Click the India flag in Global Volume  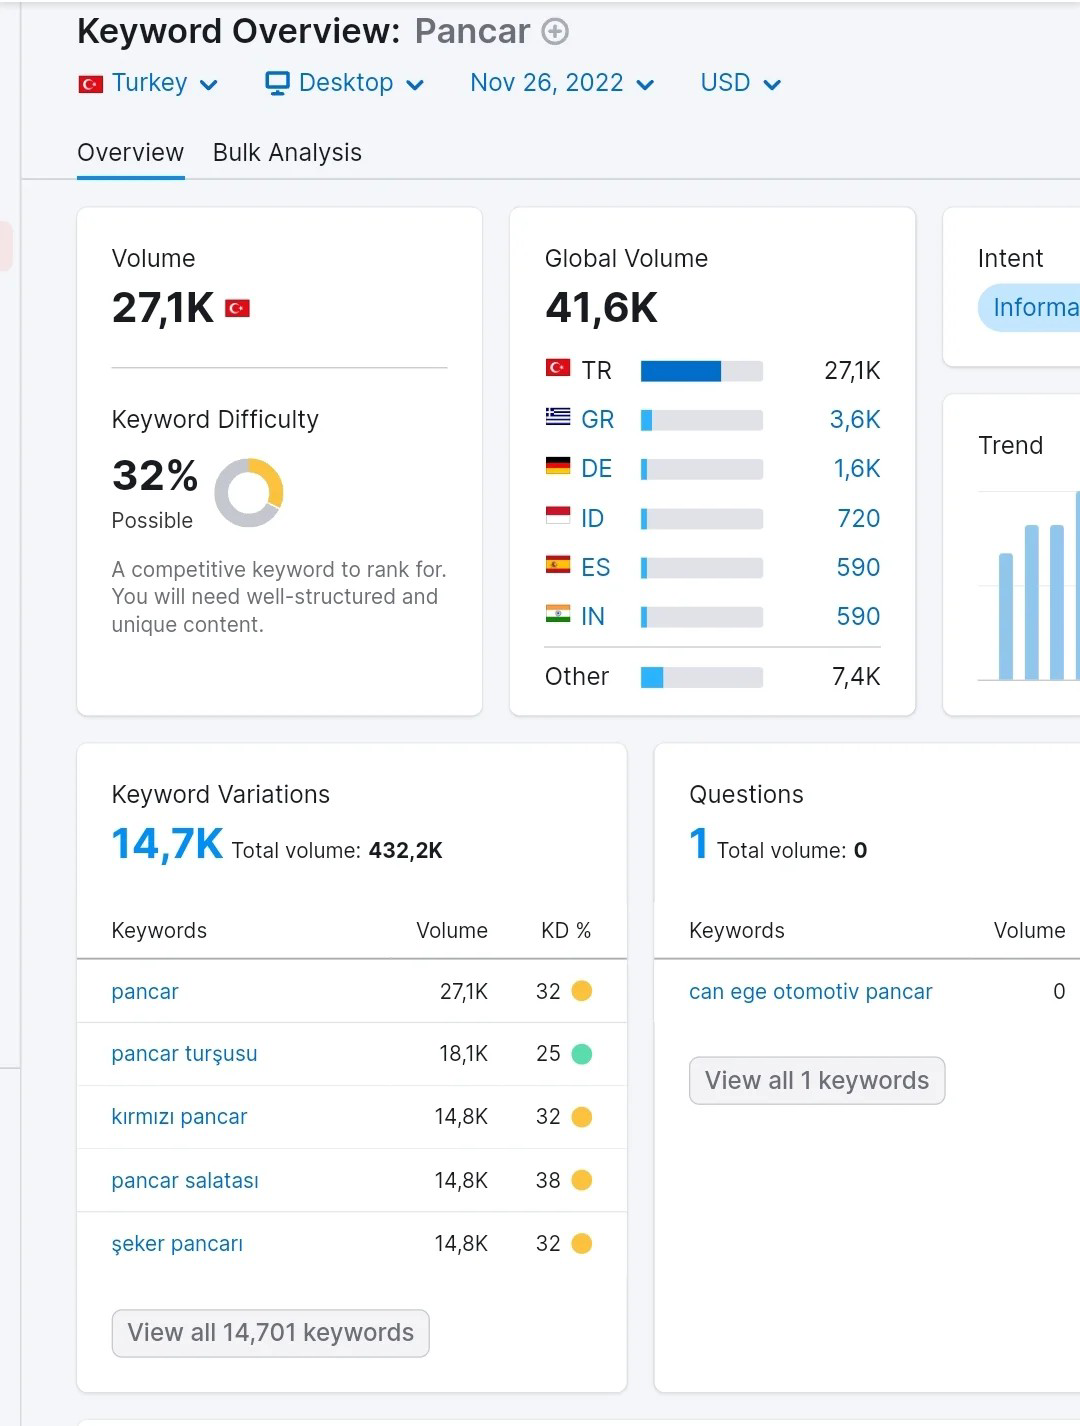(x=557, y=614)
